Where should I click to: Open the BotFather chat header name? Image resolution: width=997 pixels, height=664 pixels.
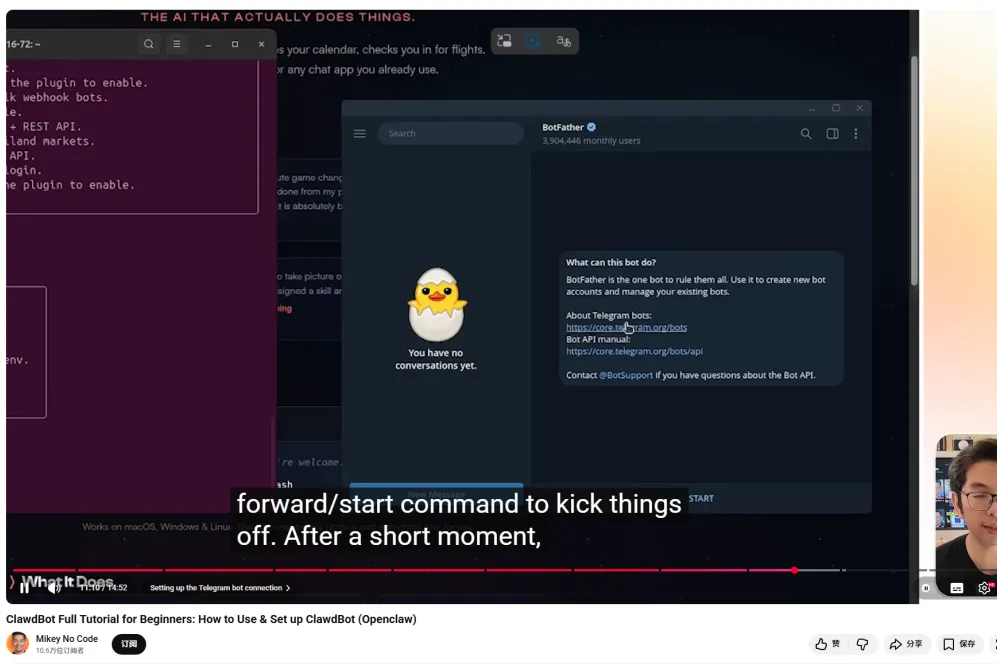(563, 127)
